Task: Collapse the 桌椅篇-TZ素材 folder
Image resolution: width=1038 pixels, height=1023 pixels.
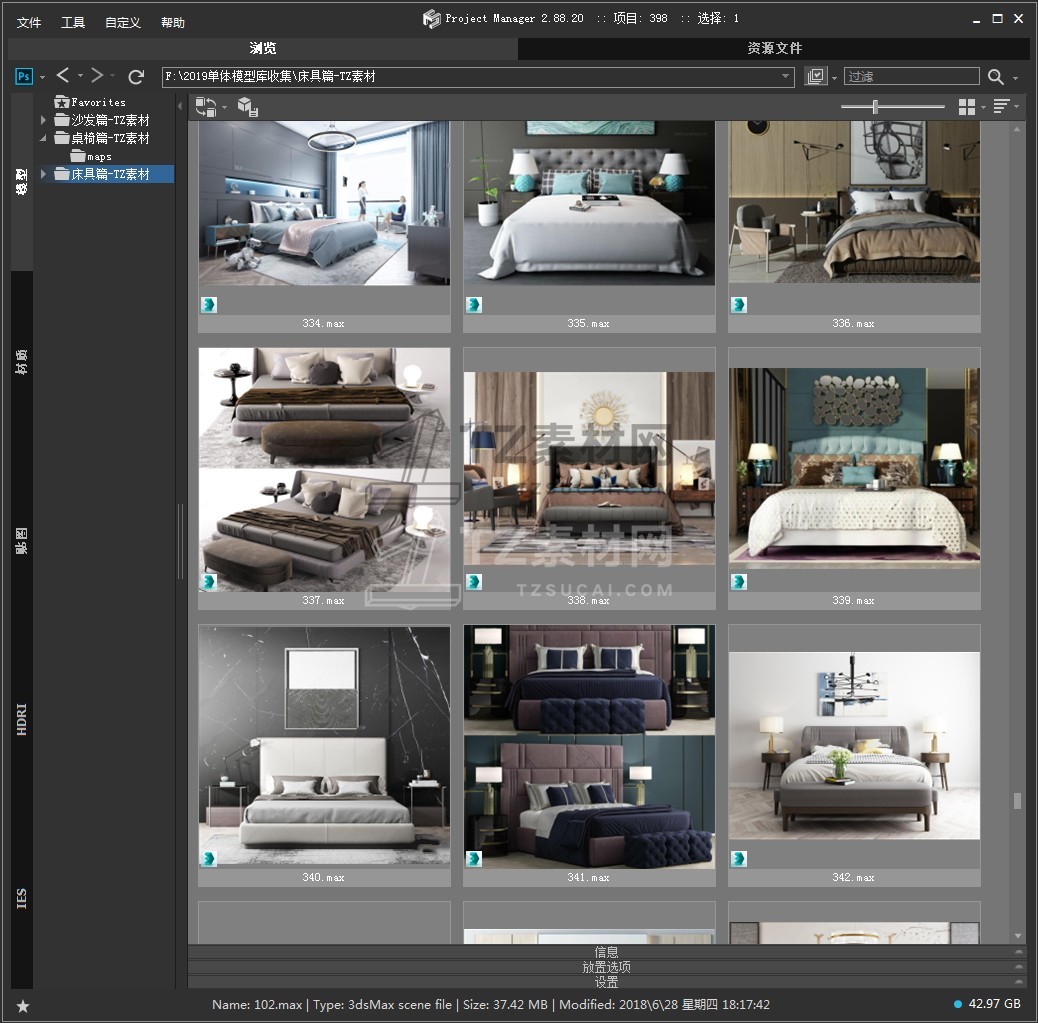Action: [43, 138]
